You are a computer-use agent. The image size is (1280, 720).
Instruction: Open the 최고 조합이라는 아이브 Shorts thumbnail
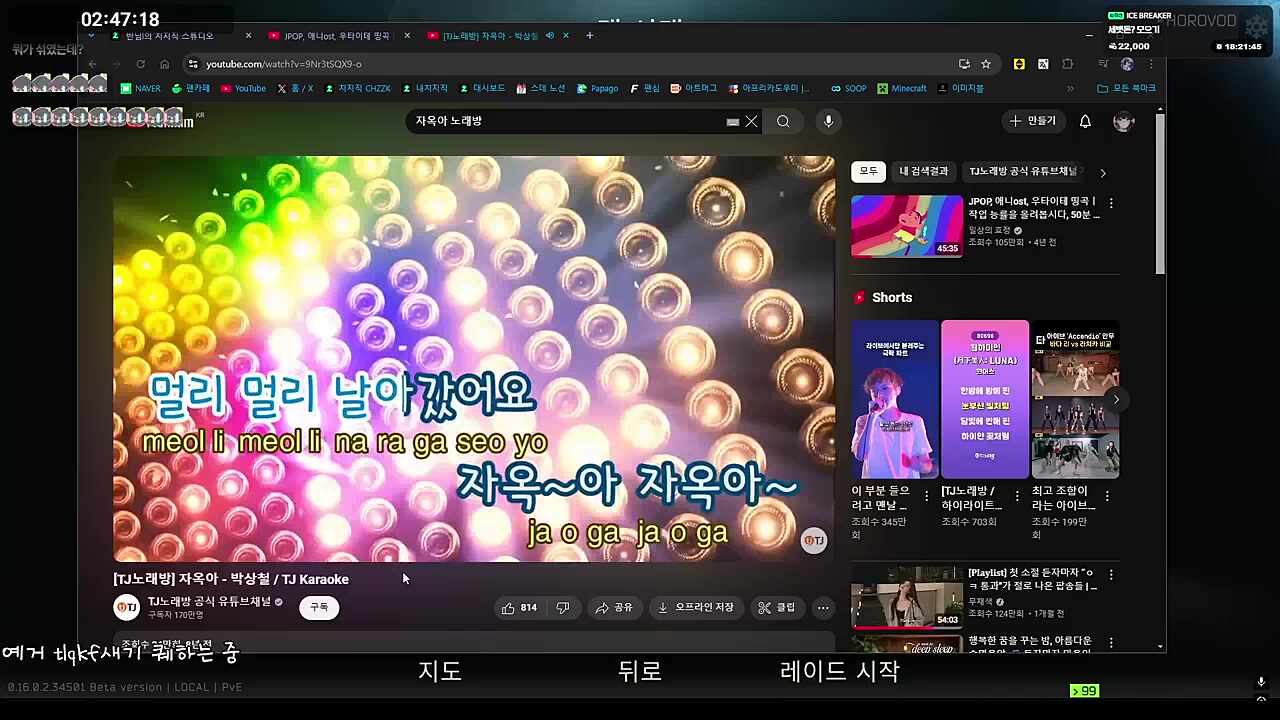click(1075, 399)
